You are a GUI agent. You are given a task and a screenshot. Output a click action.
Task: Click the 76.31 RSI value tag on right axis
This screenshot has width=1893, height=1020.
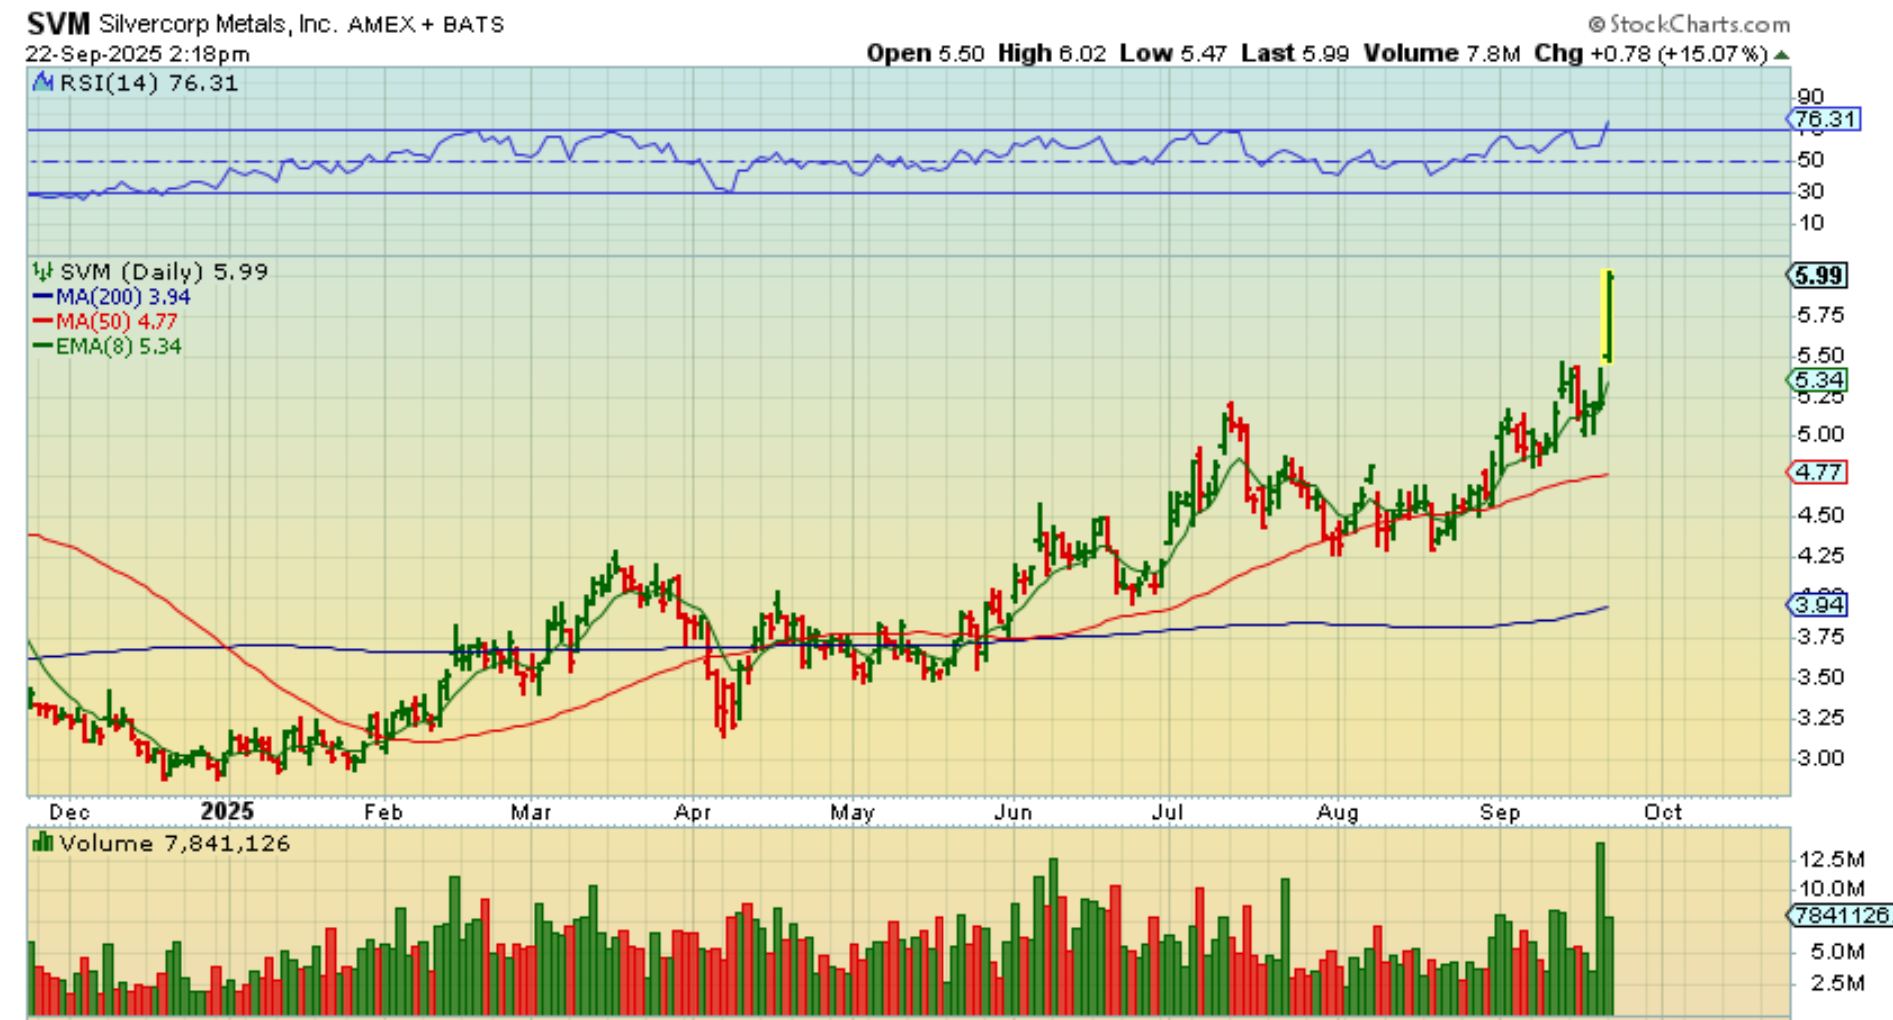(1824, 119)
